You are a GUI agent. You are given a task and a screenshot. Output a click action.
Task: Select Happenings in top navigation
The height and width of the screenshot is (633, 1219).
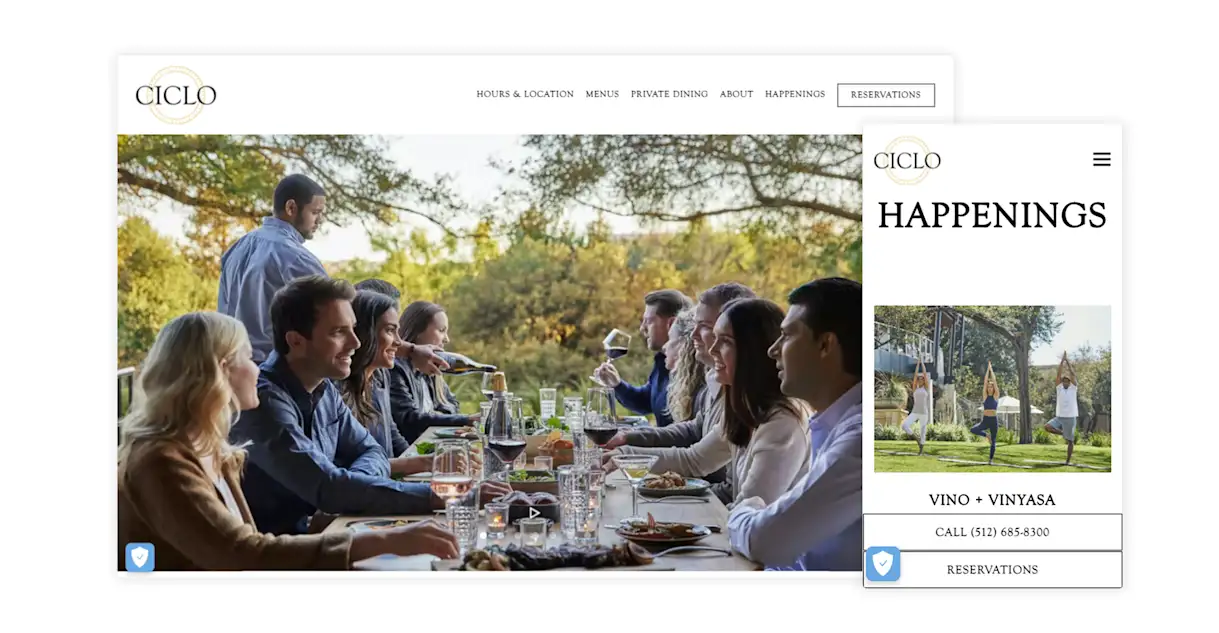[795, 94]
